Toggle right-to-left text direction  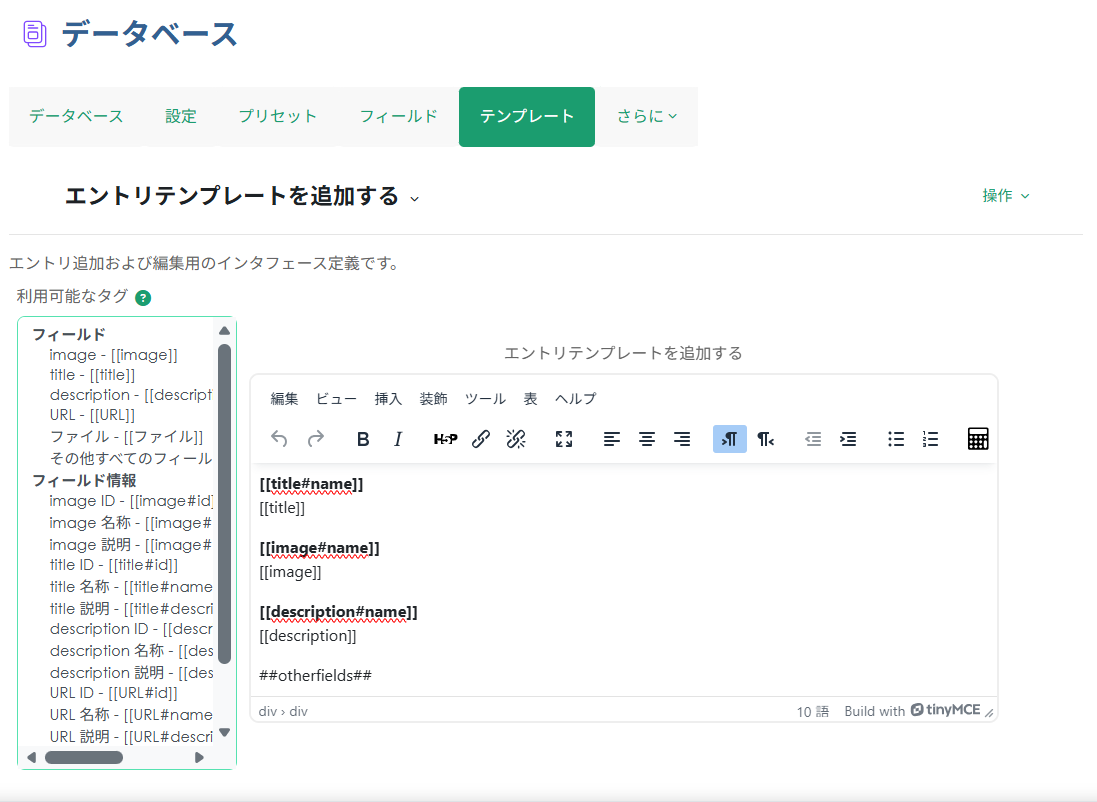(765, 439)
